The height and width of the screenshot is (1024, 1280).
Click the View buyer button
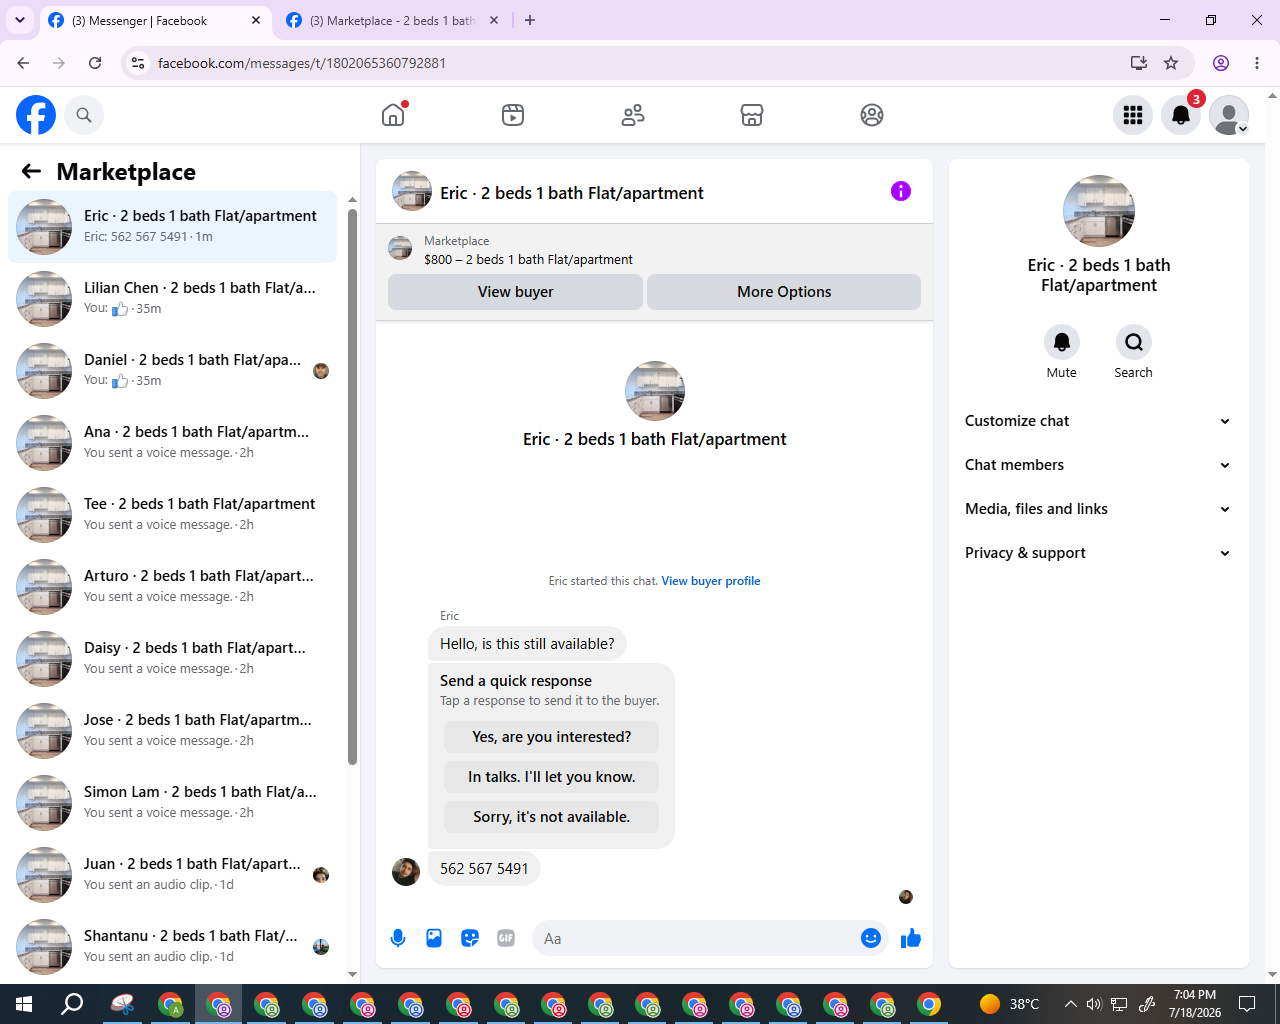[515, 292]
